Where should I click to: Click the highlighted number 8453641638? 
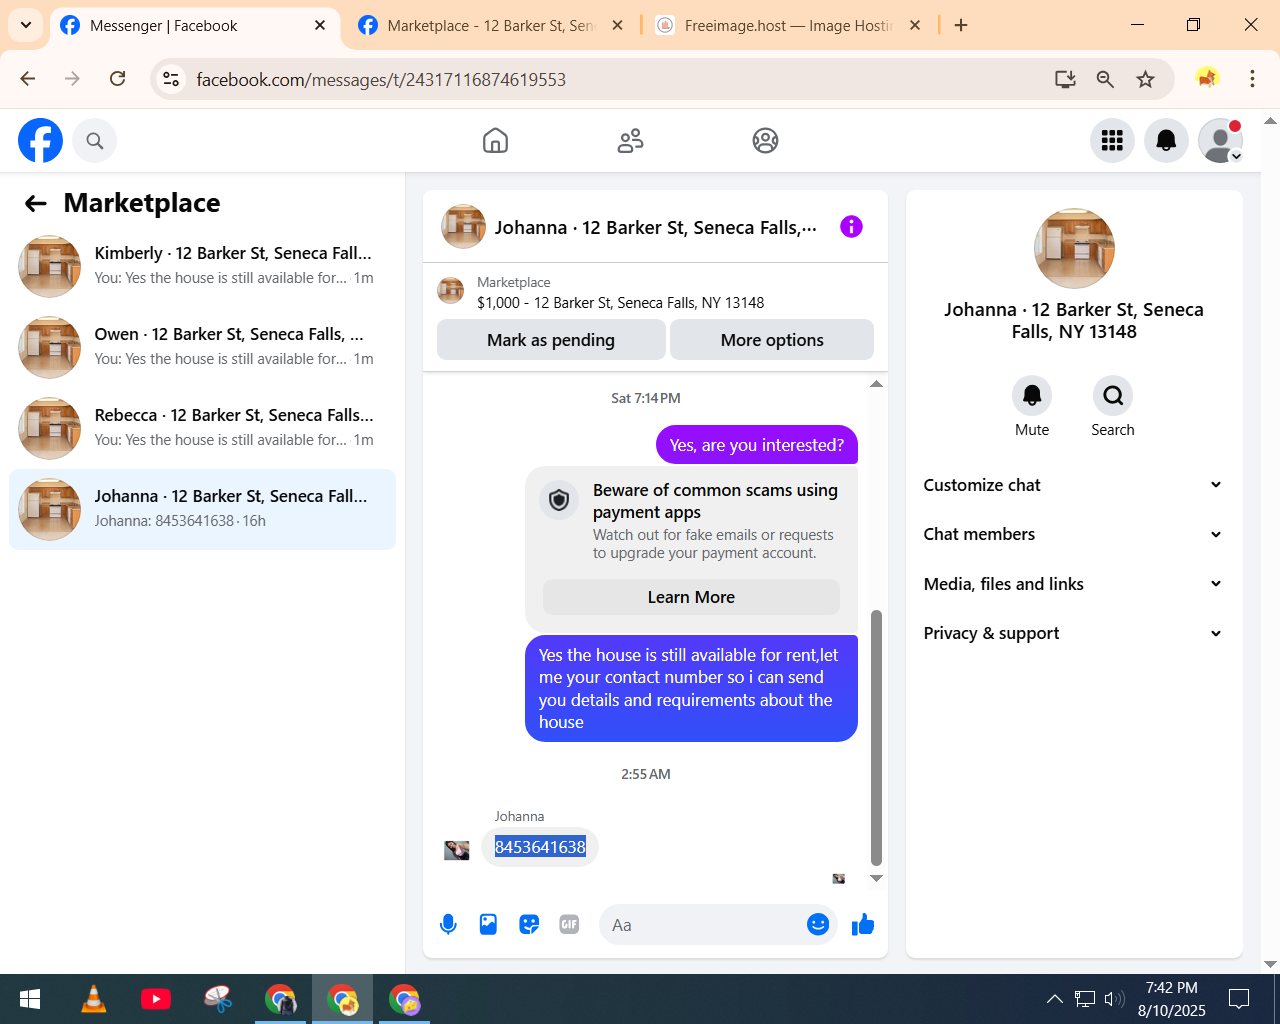coord(540,847)
